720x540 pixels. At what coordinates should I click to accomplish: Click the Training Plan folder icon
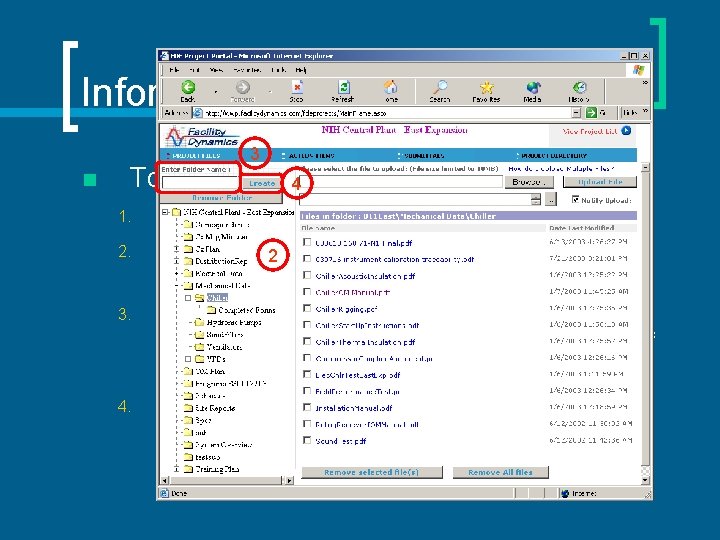(x=188, y=469)
